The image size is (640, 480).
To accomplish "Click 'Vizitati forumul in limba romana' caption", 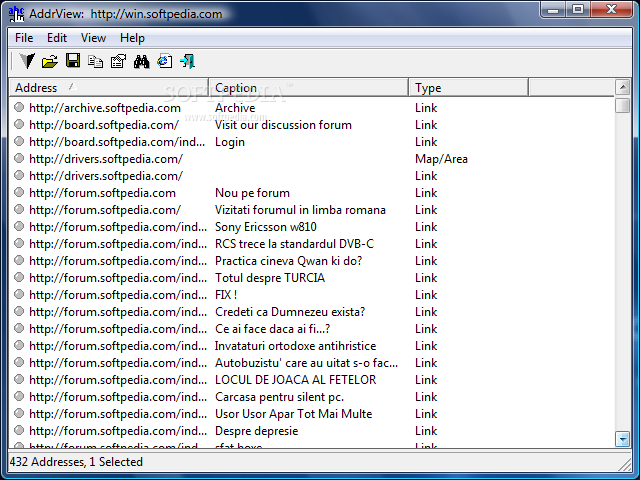I will [x=300, y=210].
